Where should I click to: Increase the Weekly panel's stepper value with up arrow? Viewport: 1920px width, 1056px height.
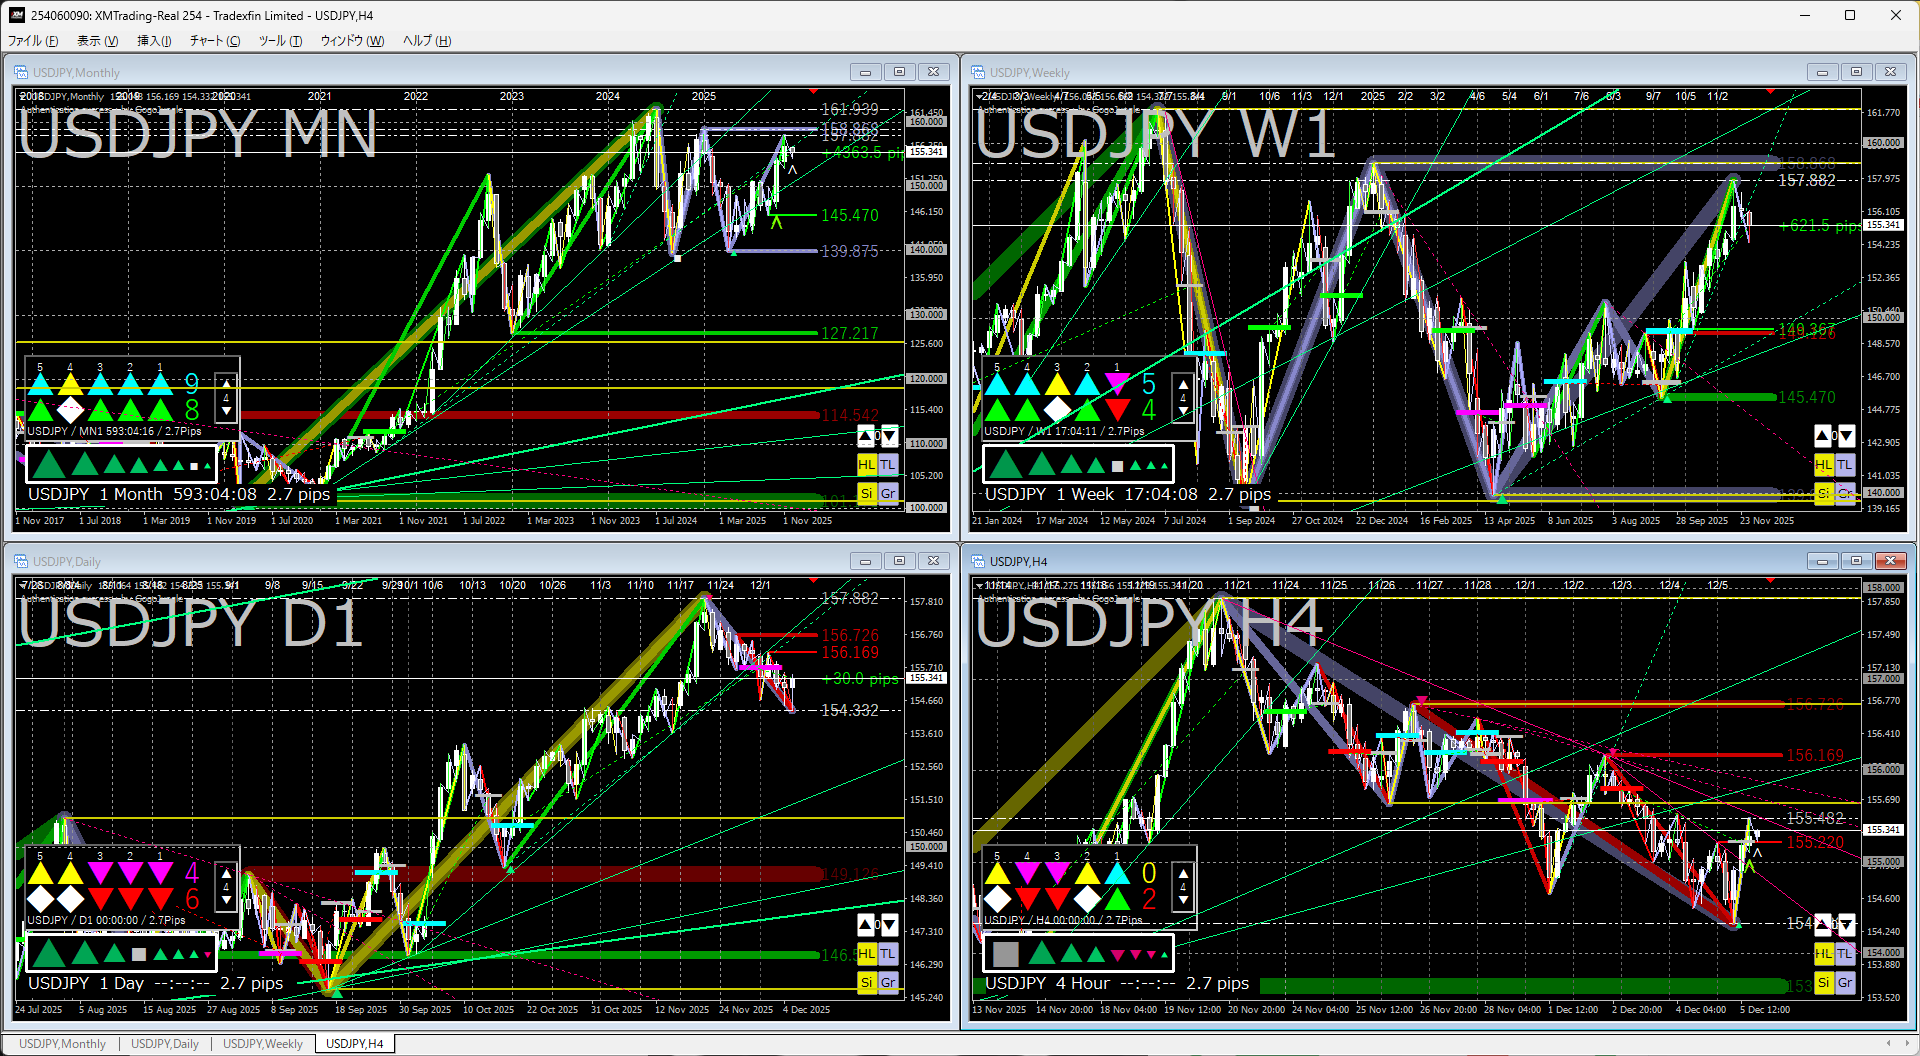tap(1183, 384)
